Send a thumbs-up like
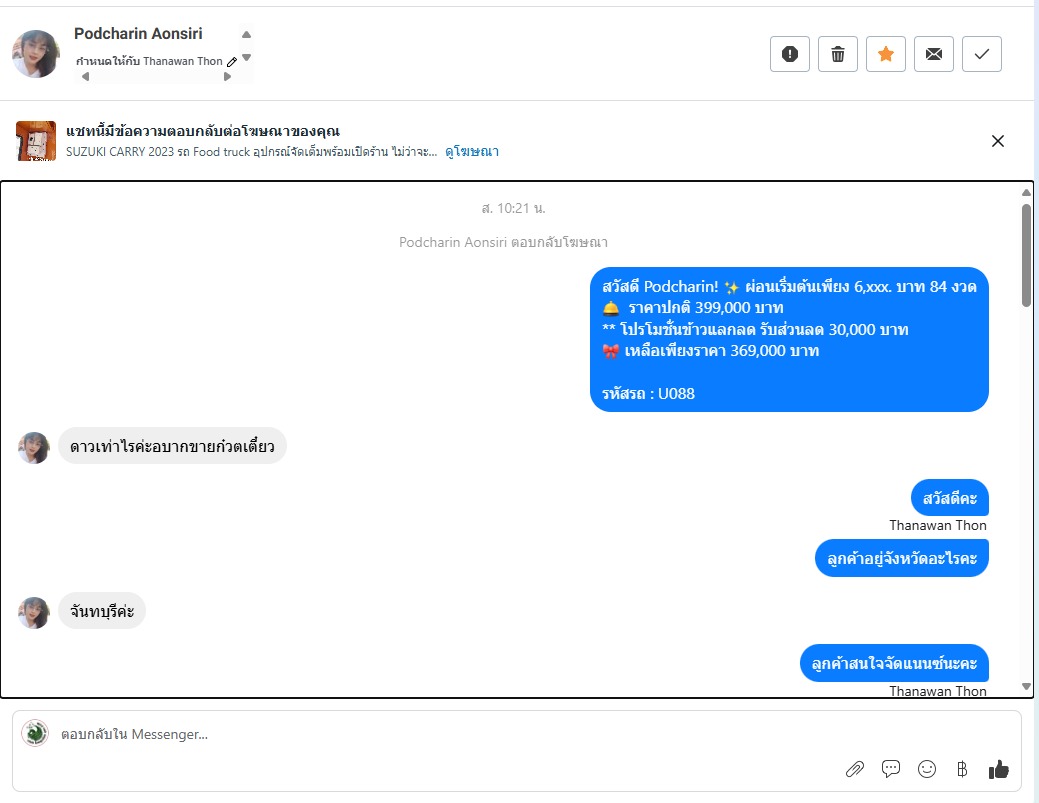This screenshot has height=803, width=1039. pos(998,769)
